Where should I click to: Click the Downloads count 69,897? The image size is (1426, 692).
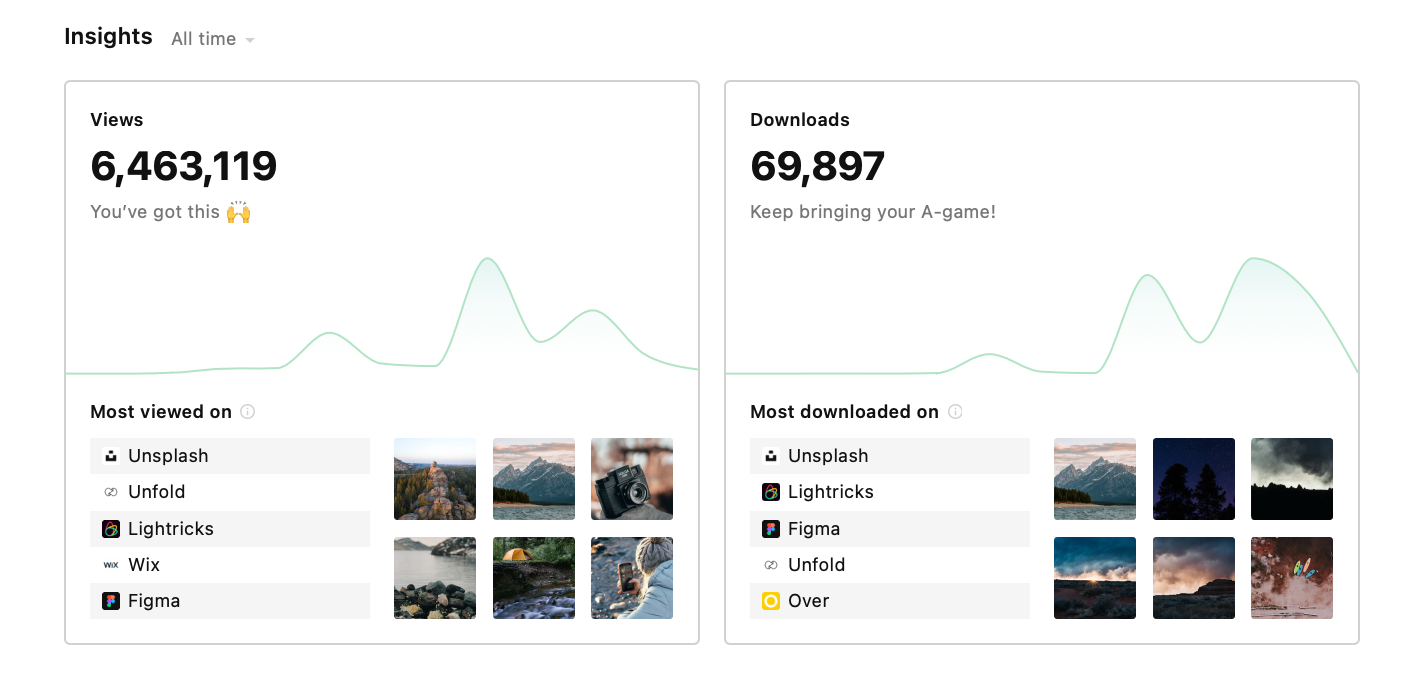point(818,166)
